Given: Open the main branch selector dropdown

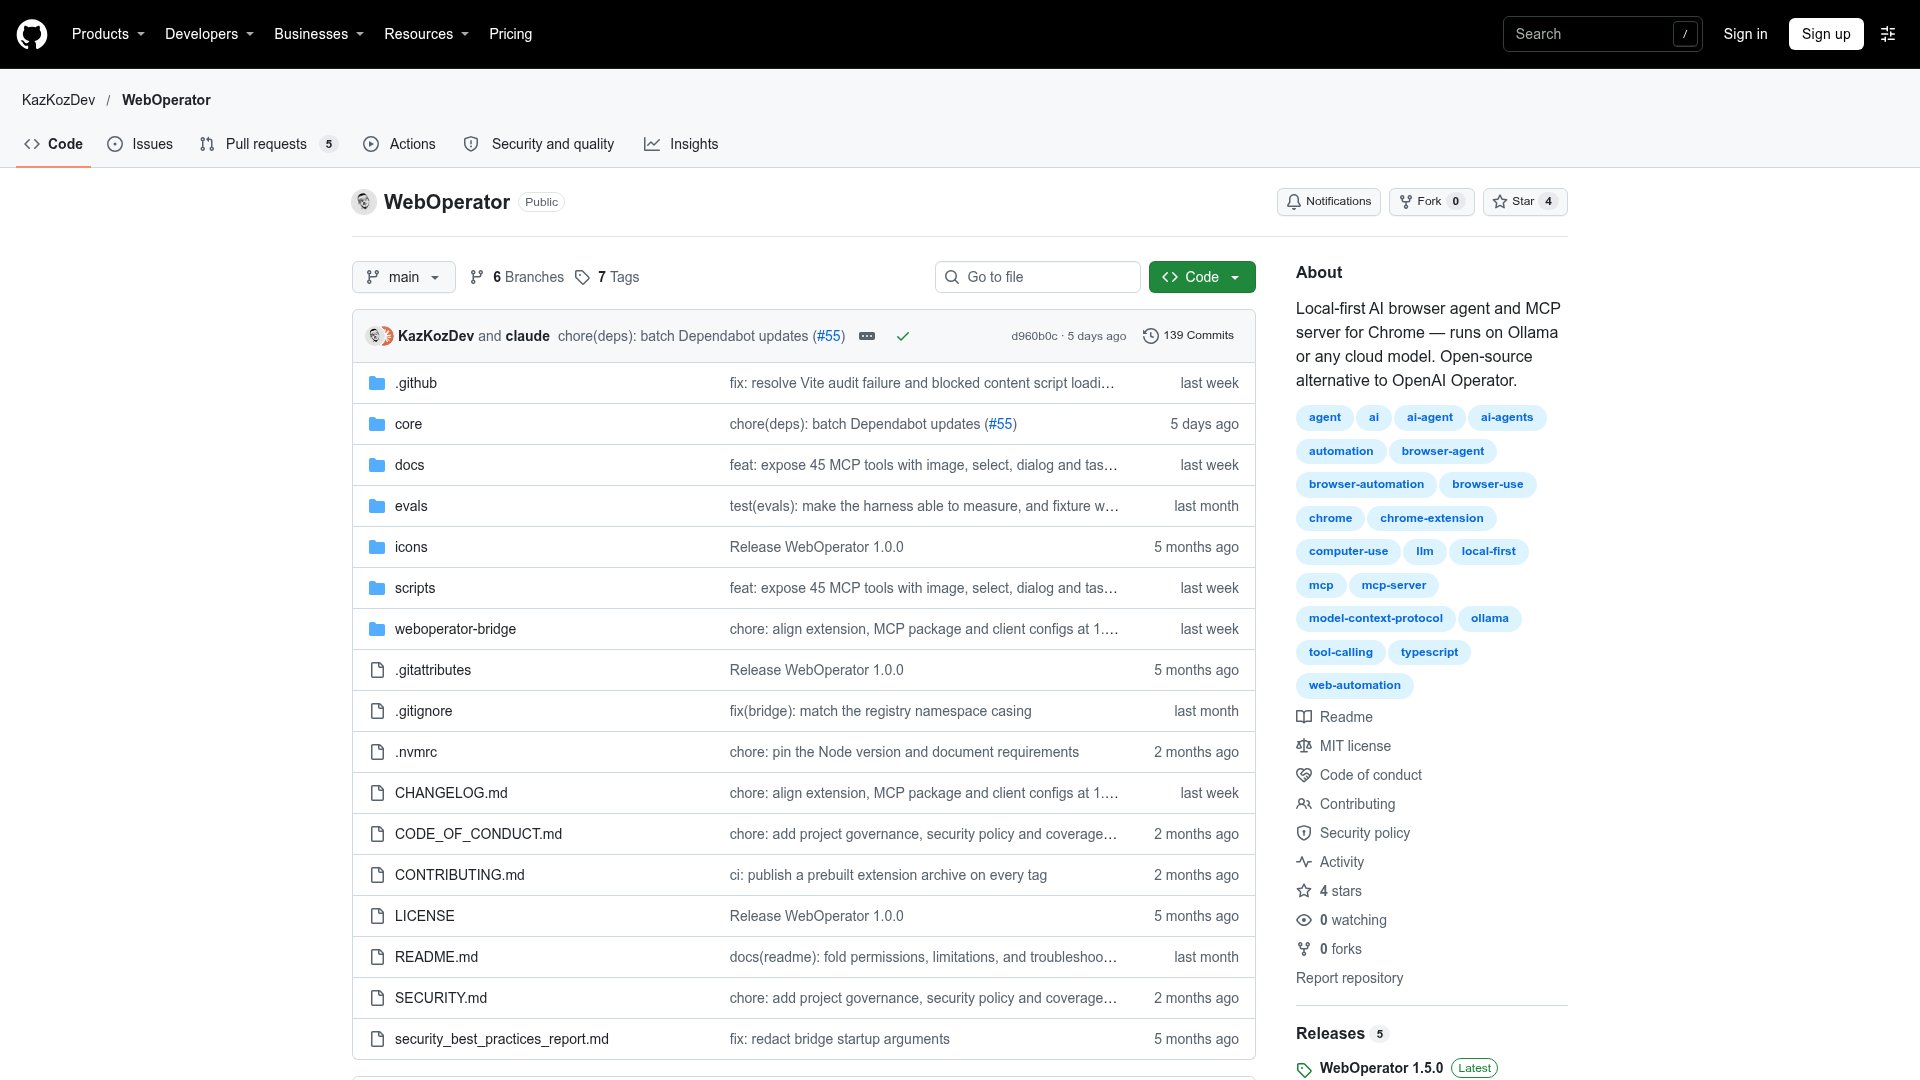Looking at the screenshot, I should coord(404,277).
